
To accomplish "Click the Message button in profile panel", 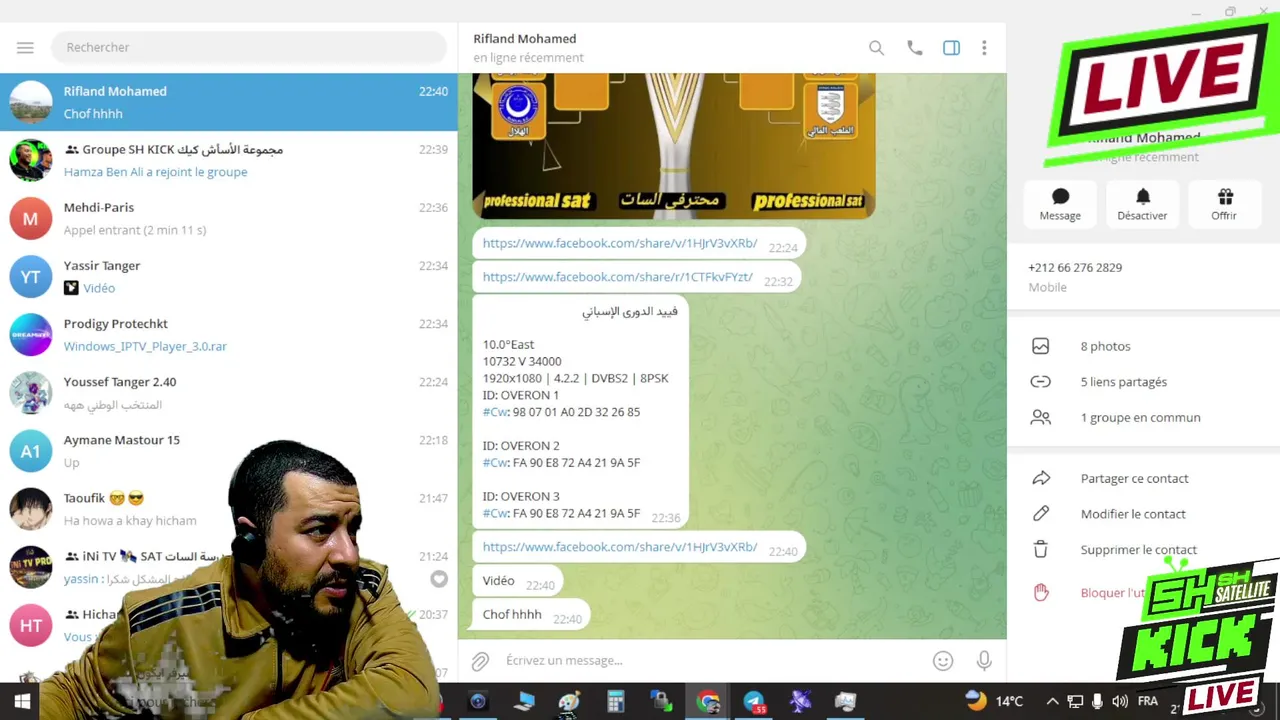I will [1060, 204].
